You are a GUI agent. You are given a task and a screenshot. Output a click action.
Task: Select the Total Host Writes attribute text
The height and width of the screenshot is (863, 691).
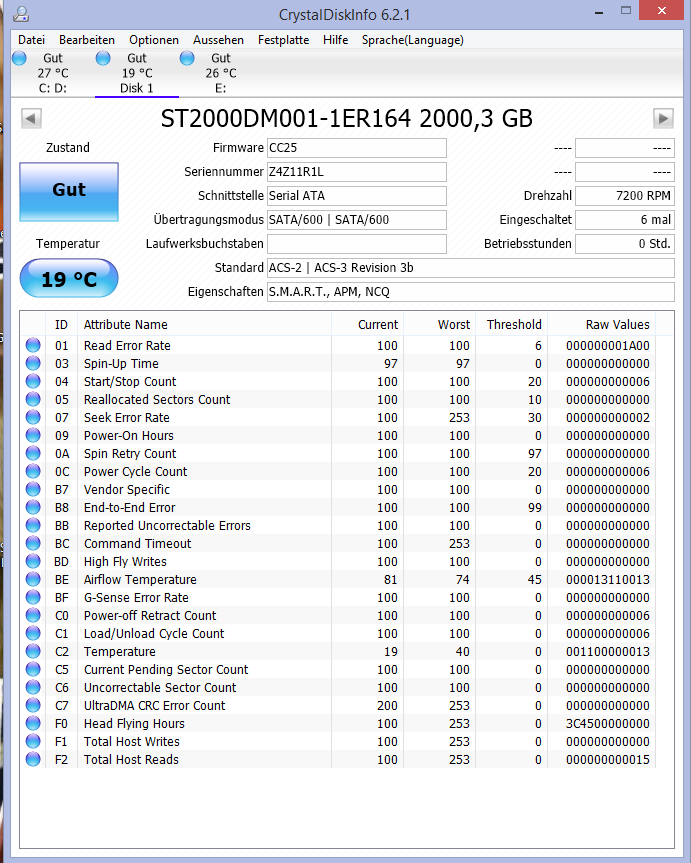click(132, 742)
